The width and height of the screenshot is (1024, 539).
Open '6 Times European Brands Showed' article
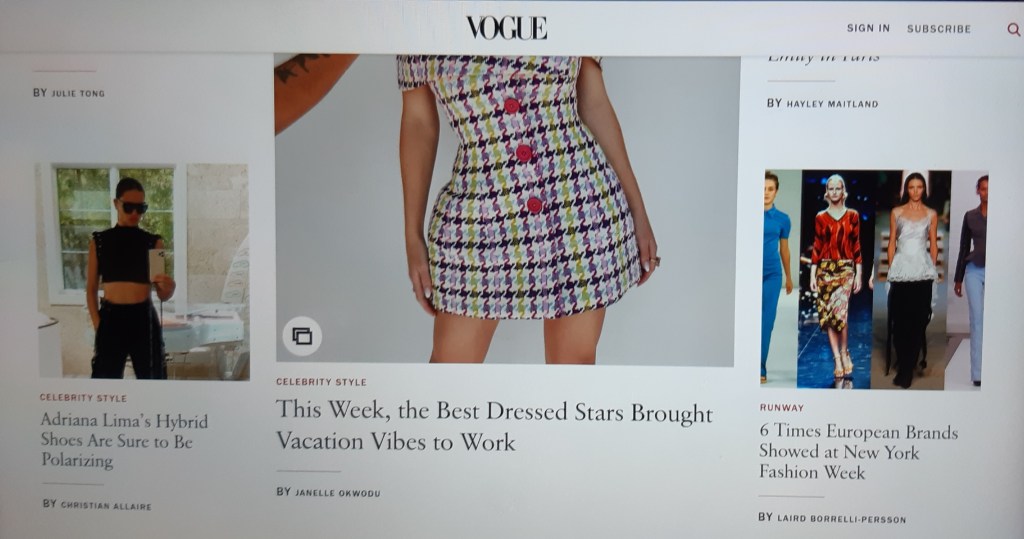point(858,451)
